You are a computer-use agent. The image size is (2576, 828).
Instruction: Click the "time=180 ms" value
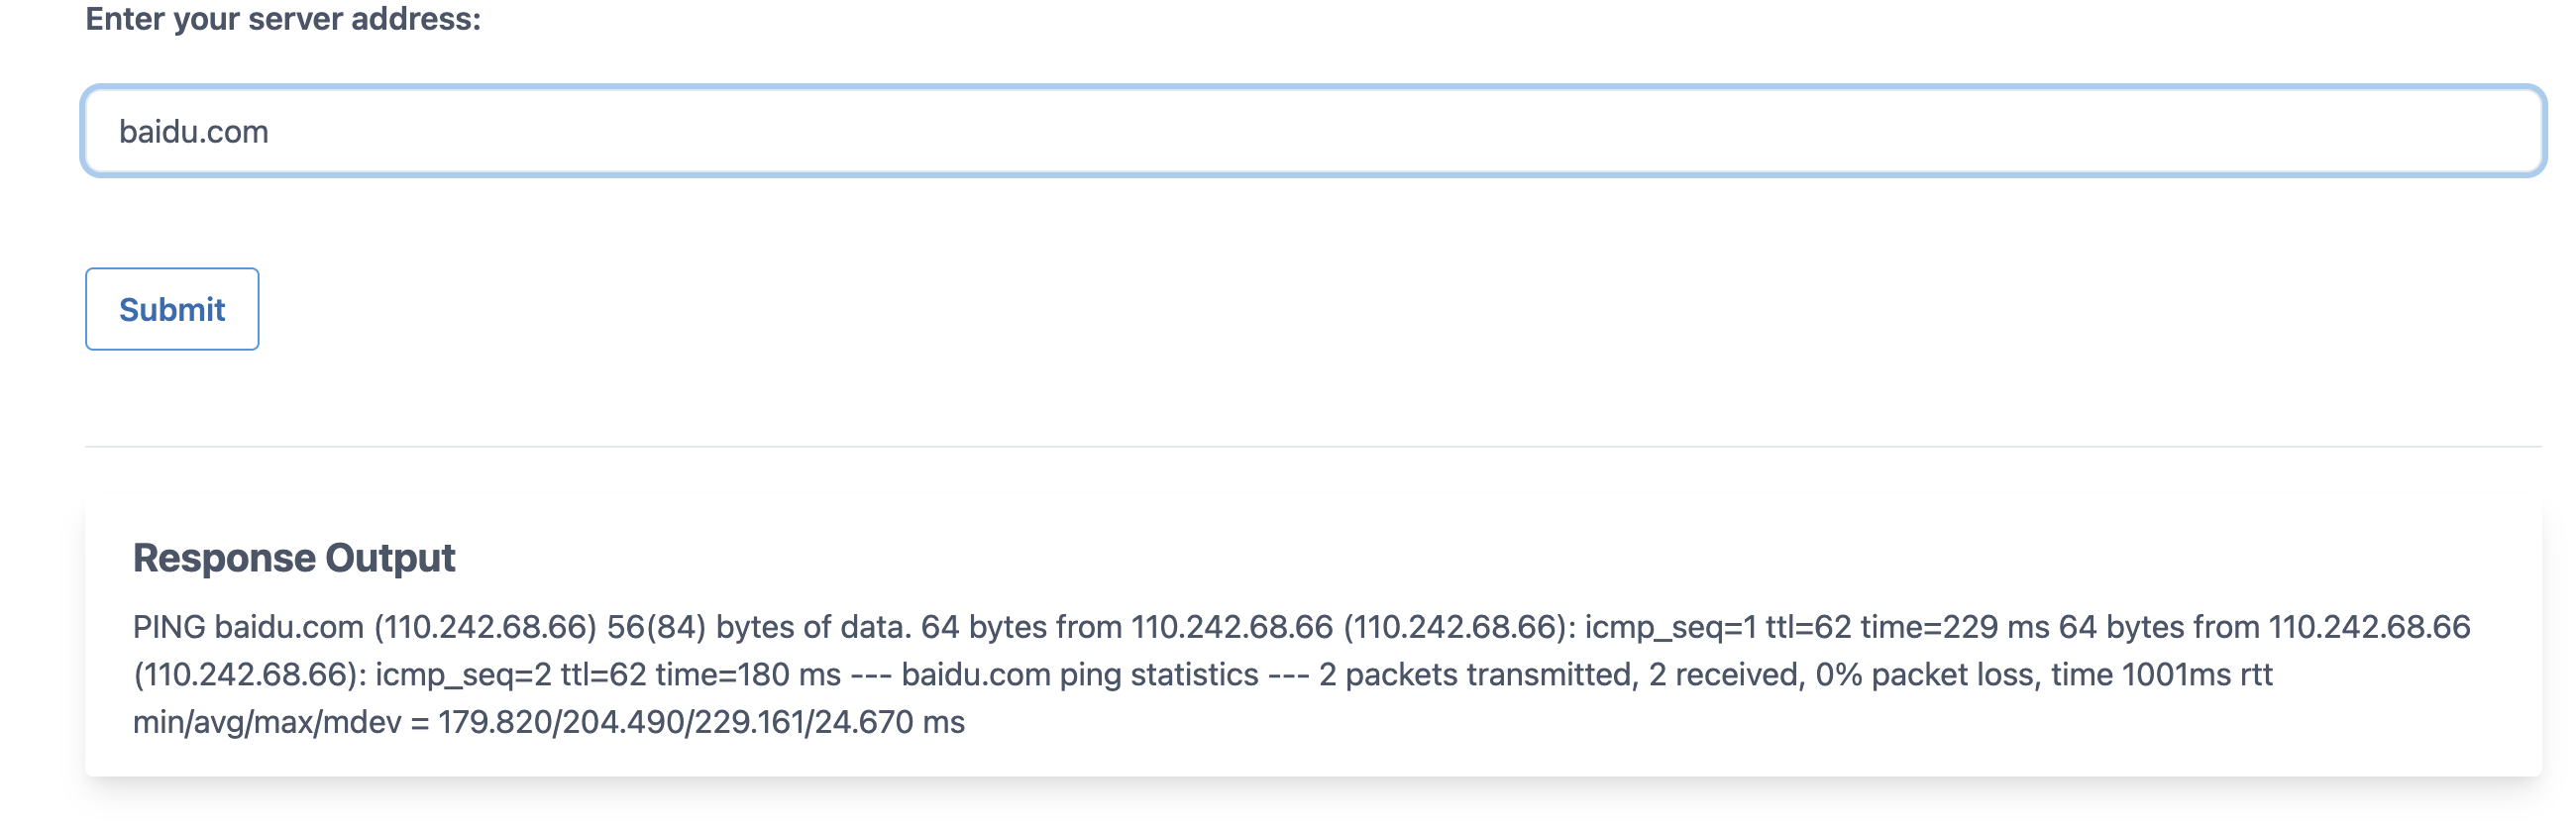748,675
